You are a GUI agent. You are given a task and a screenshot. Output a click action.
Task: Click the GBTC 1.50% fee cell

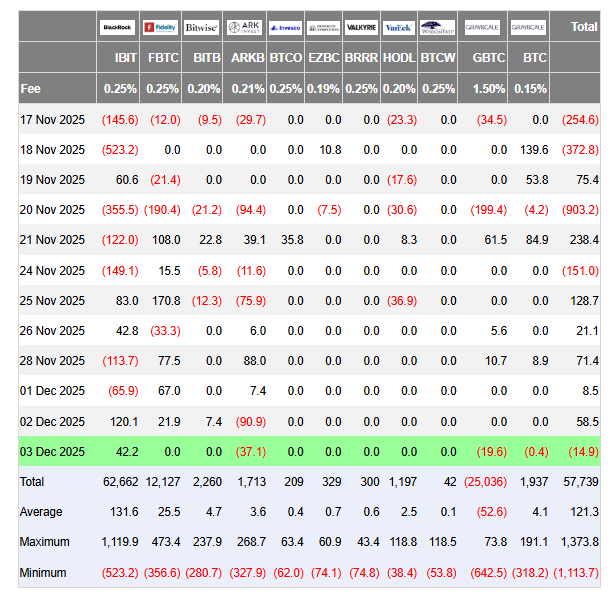pyautogui.click(x=488, y=89)
